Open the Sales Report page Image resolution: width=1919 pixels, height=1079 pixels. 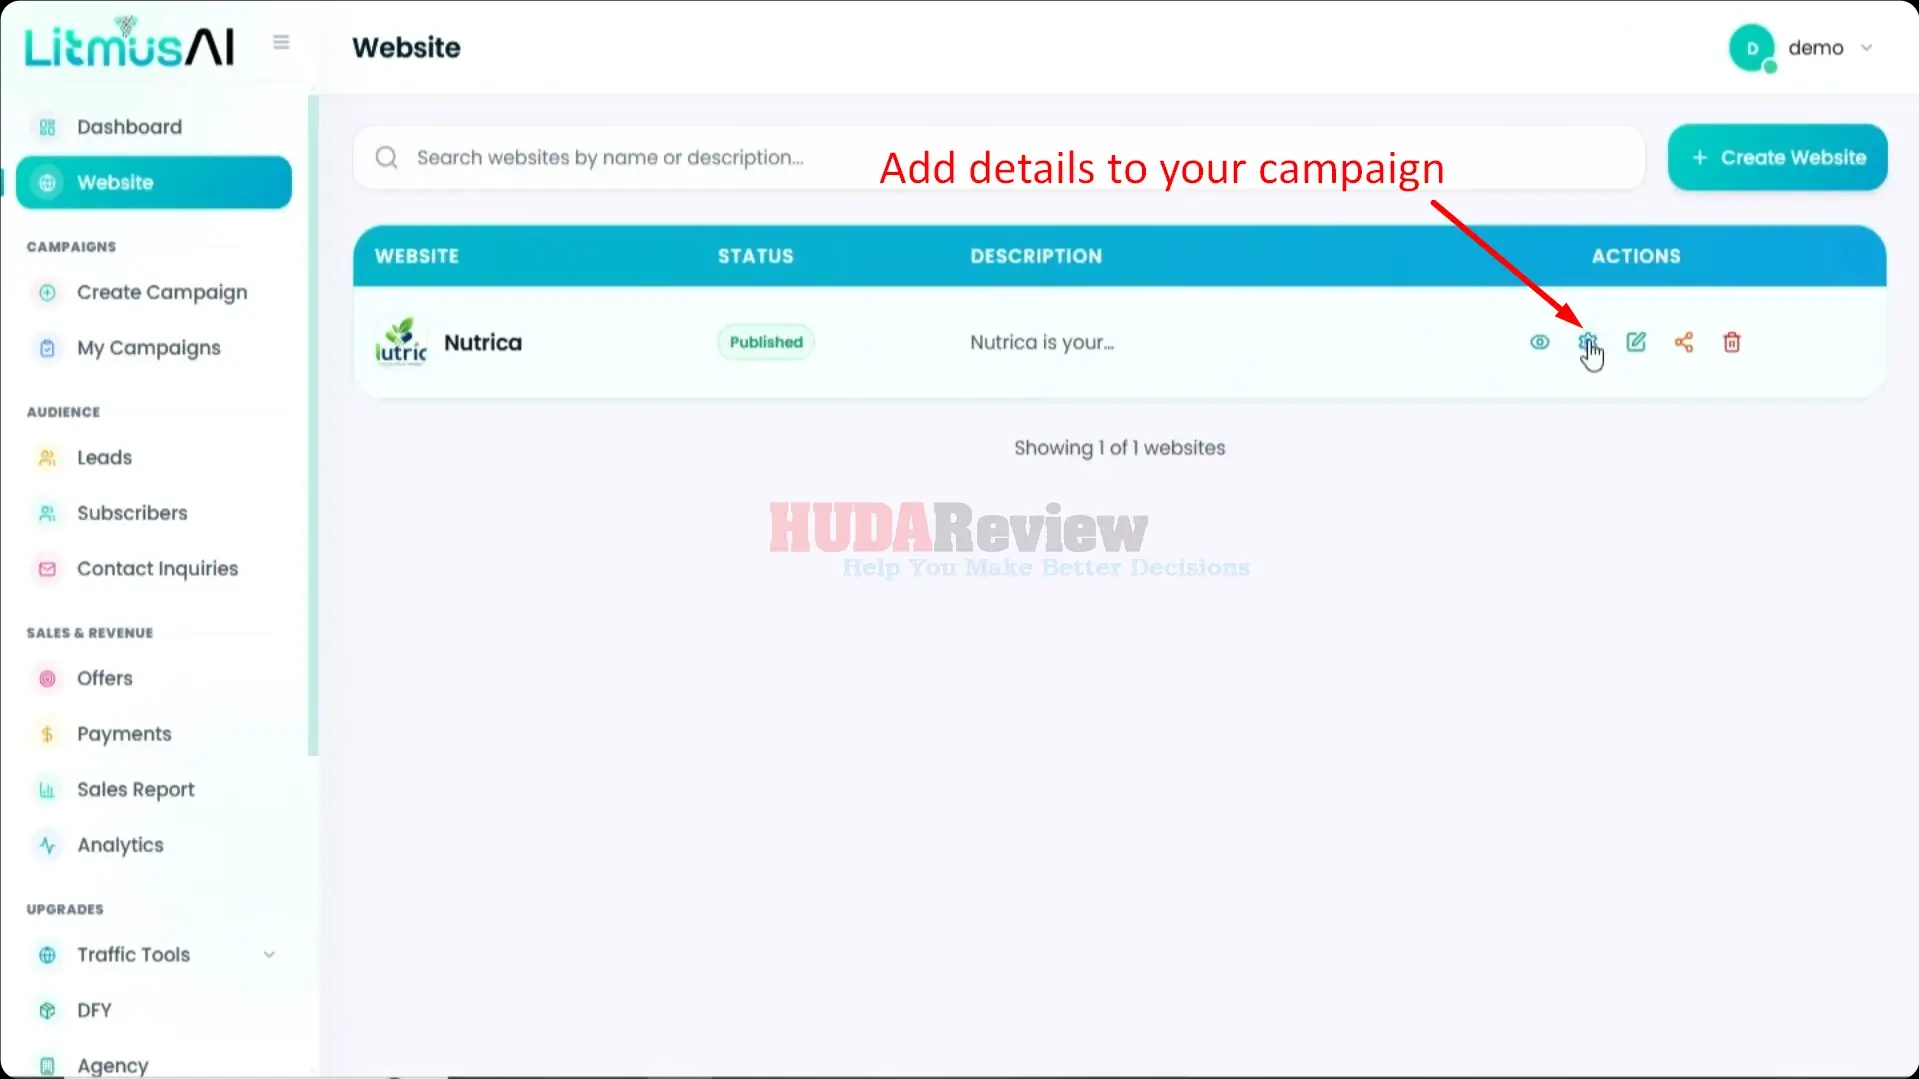154,789
